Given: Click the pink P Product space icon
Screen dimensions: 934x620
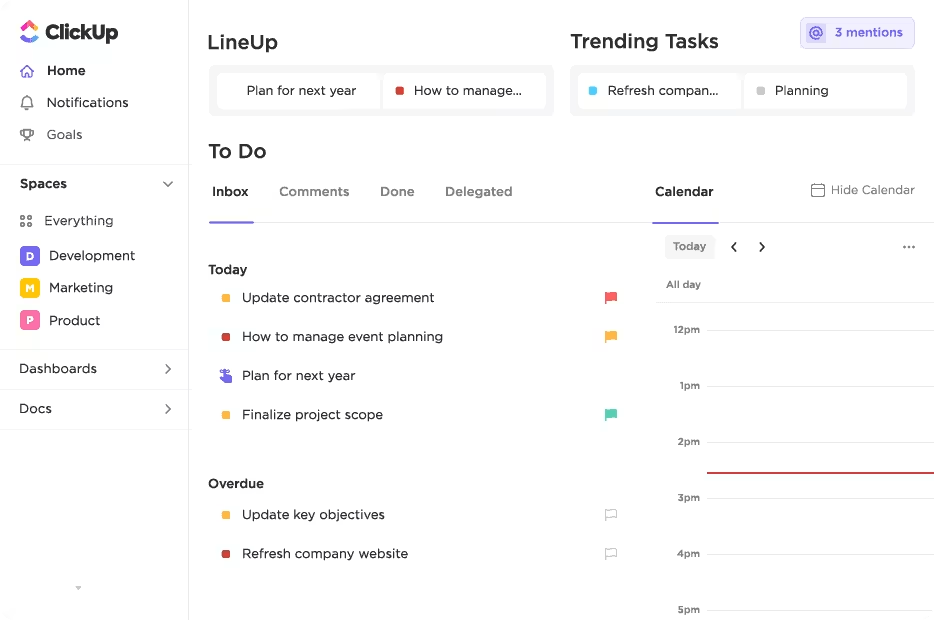Looking at the screenshot, I should 30,320.
